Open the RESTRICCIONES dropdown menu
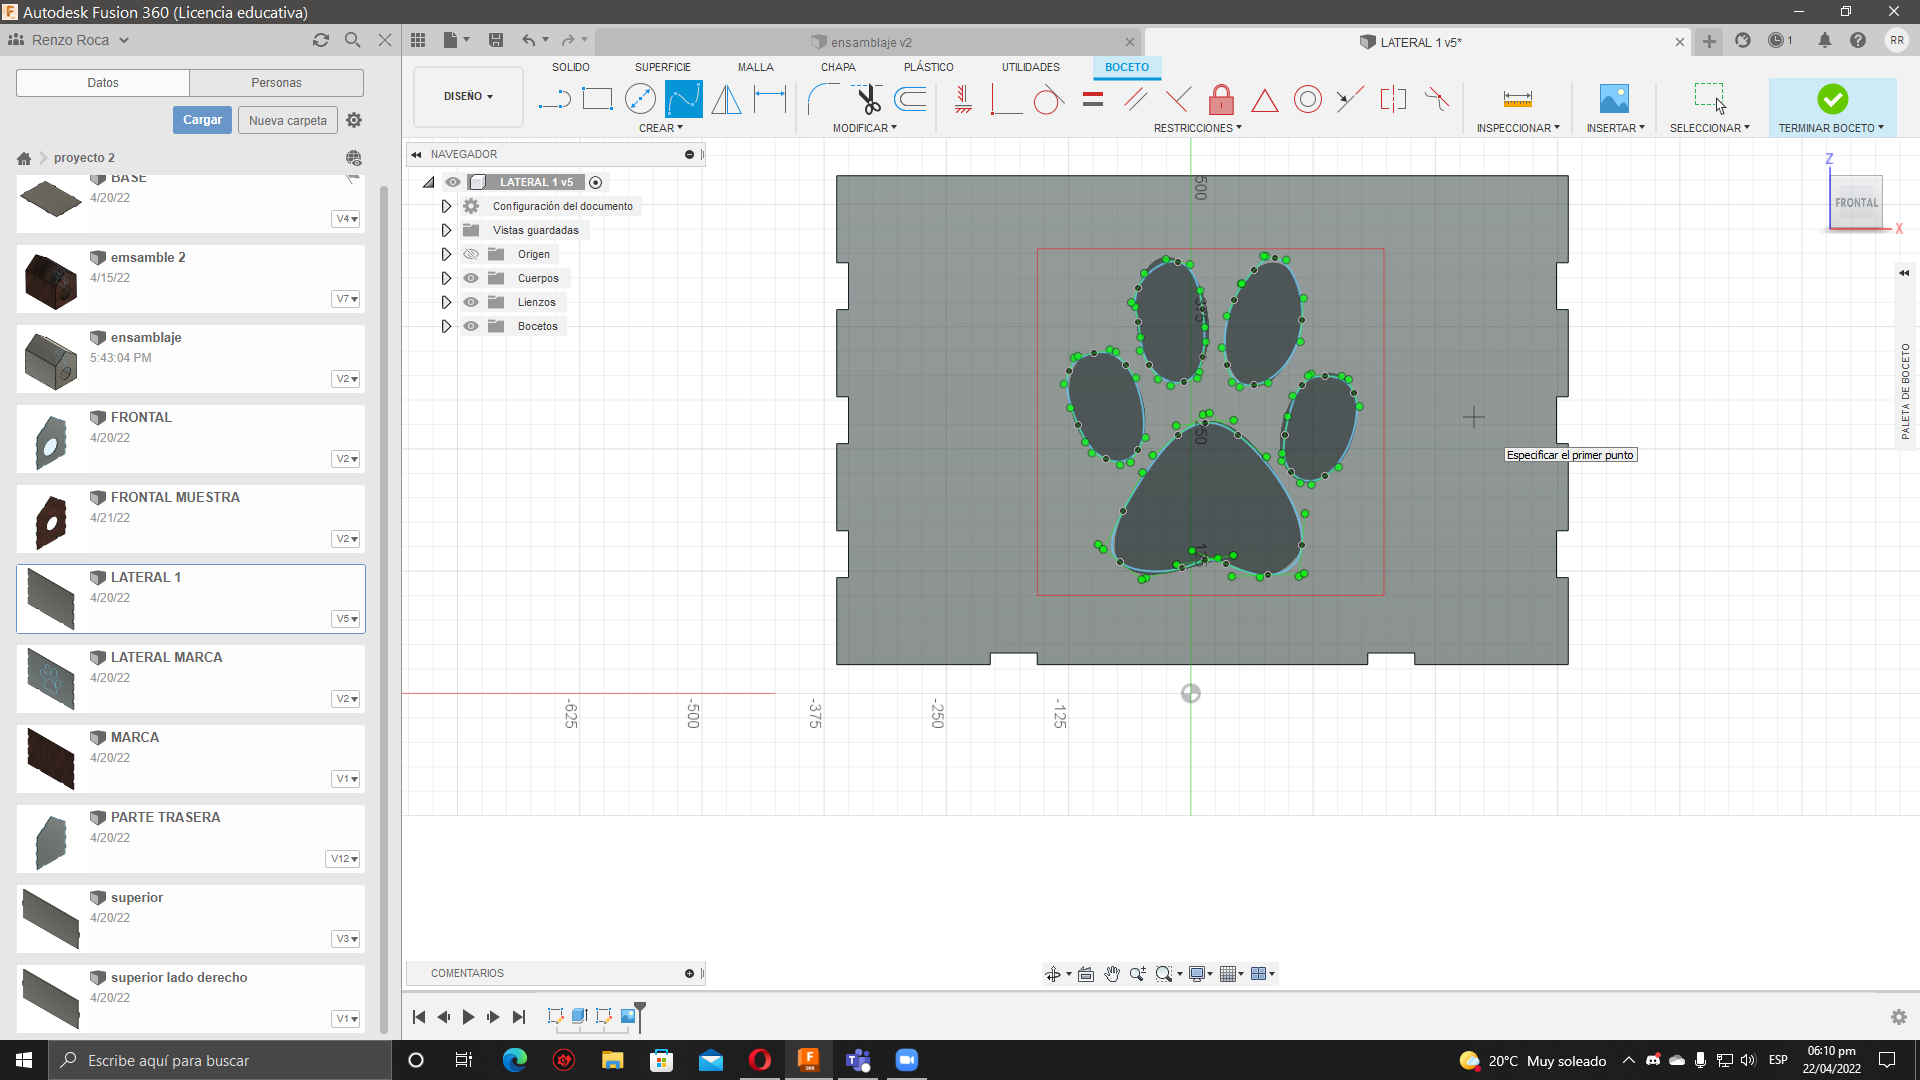The height and width of the screenshot is (1080, 1920). [x=1197, y=128]
